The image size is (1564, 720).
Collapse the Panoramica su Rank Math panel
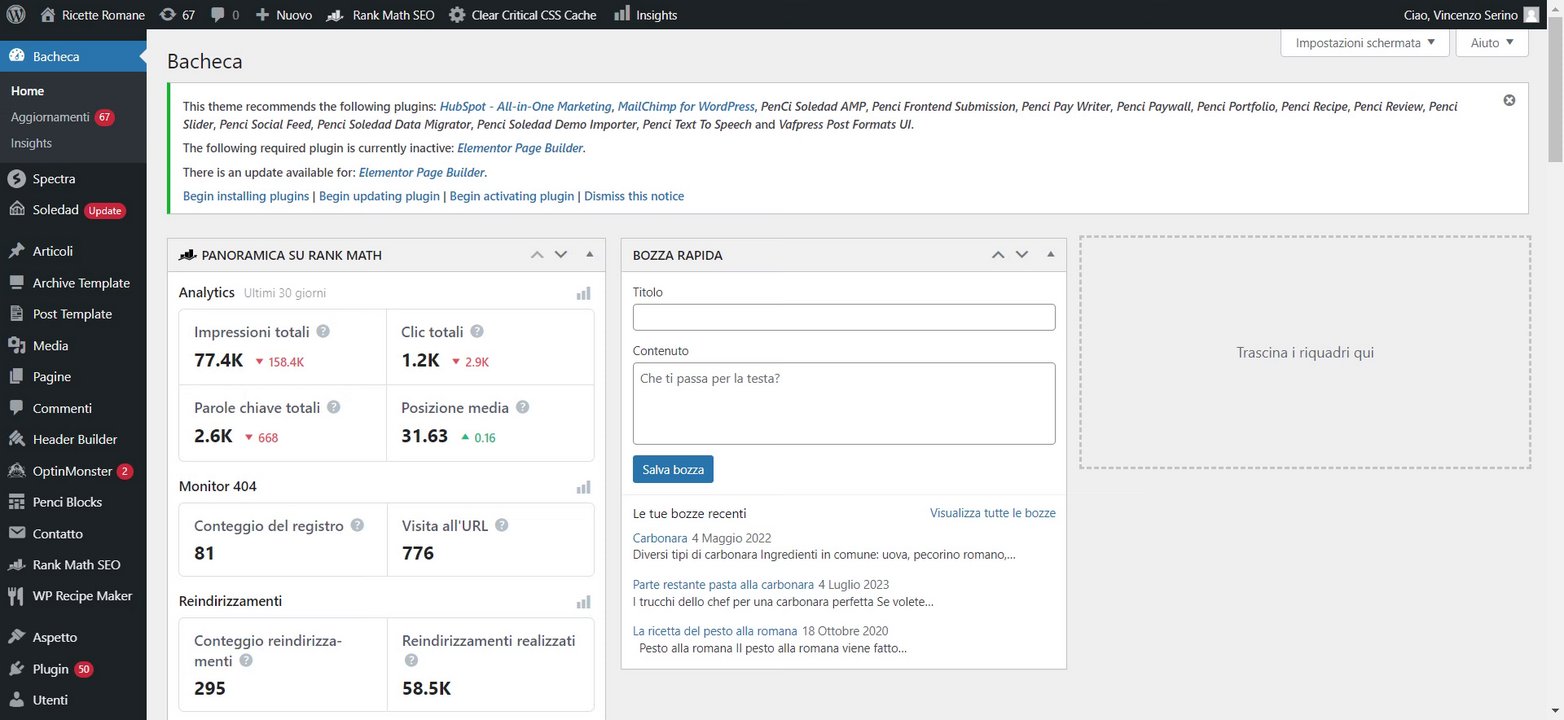coord(590,255)
